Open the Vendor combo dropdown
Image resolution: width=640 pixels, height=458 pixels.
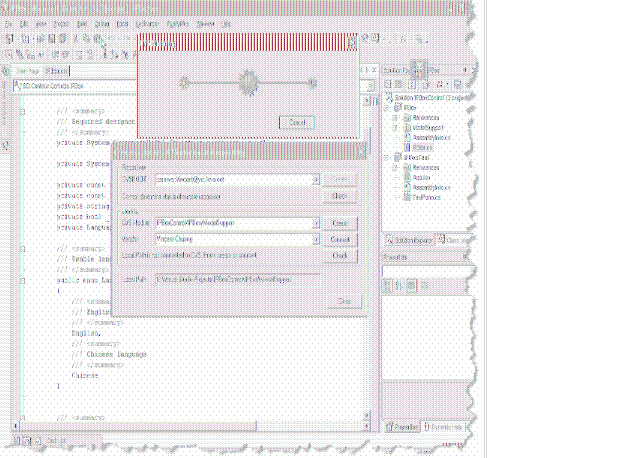click(316, 240)
